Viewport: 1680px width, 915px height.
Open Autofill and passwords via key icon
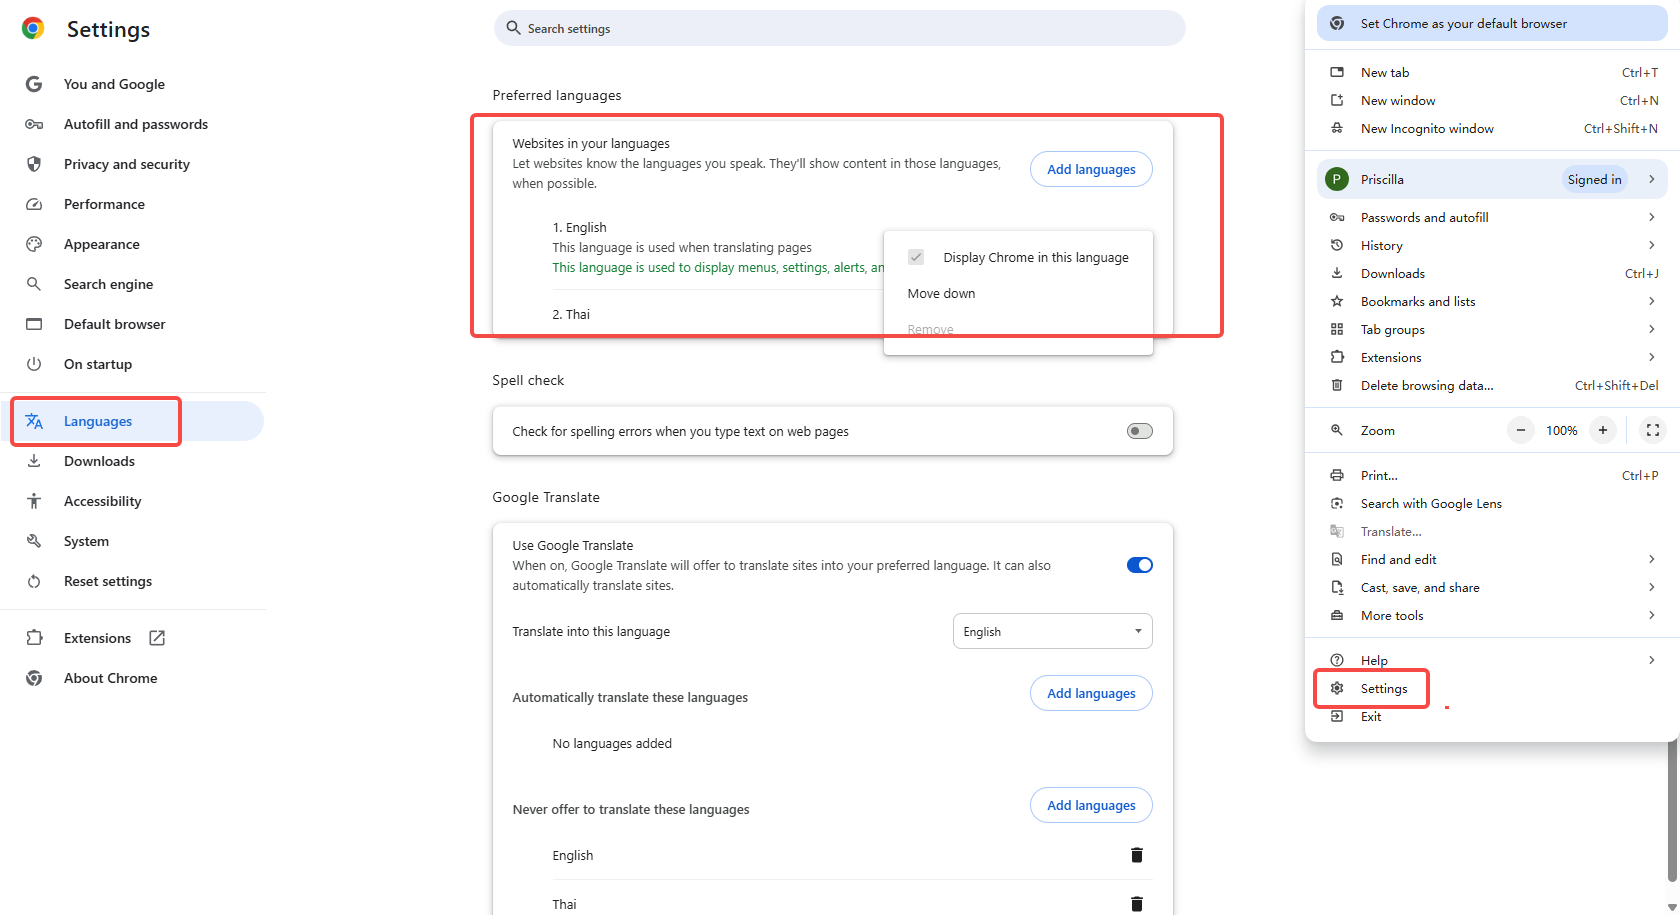pos(33,123)
